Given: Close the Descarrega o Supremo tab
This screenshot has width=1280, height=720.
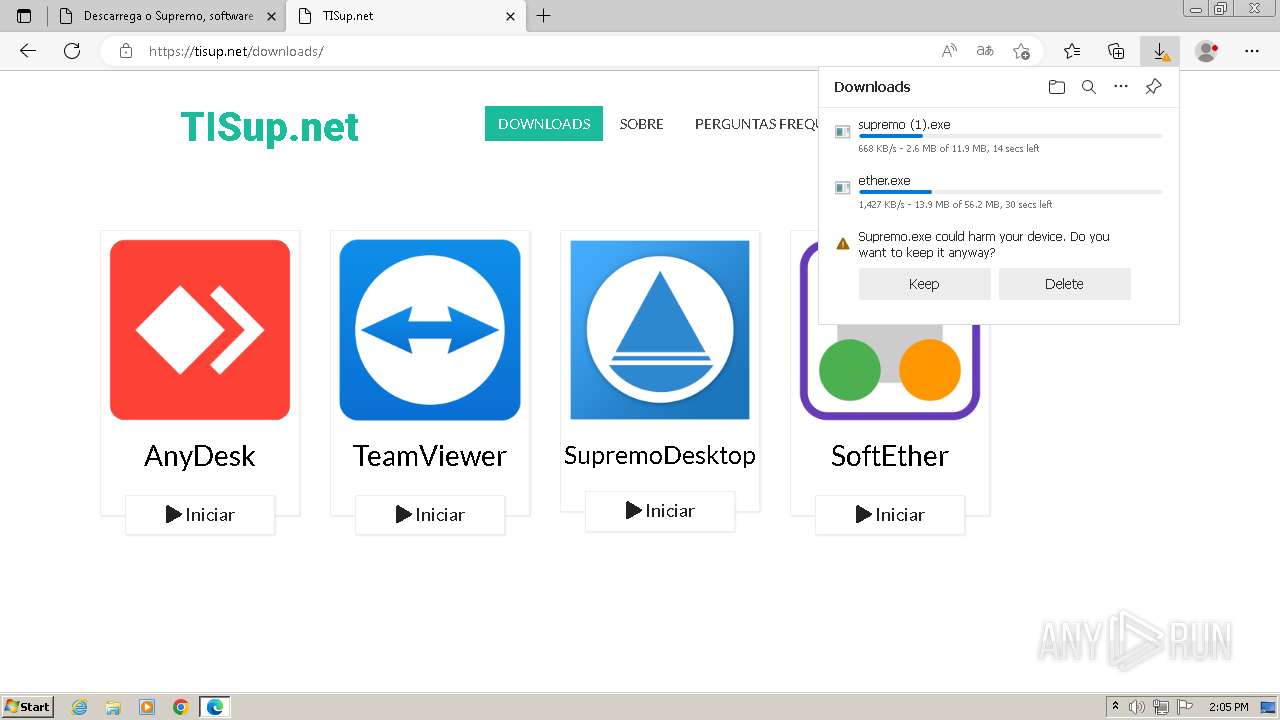Looking at the screenshot, I should click(x=271, y=16).
